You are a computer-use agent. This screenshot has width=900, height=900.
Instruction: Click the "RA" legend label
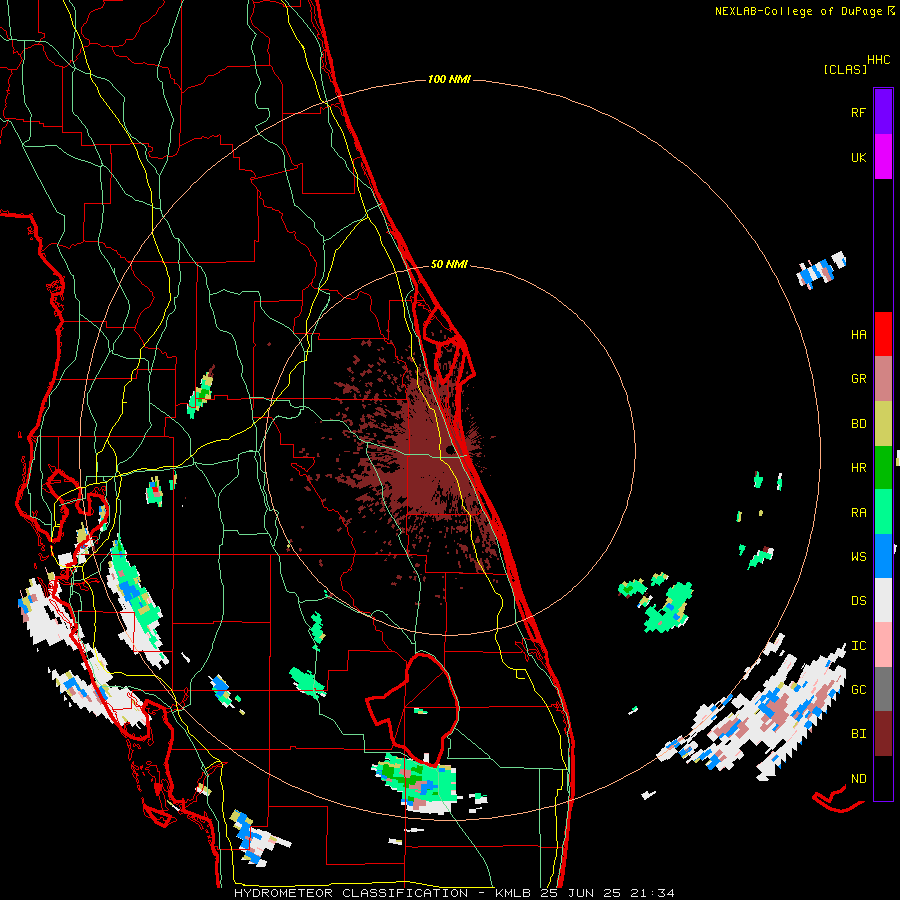point(858,512)
